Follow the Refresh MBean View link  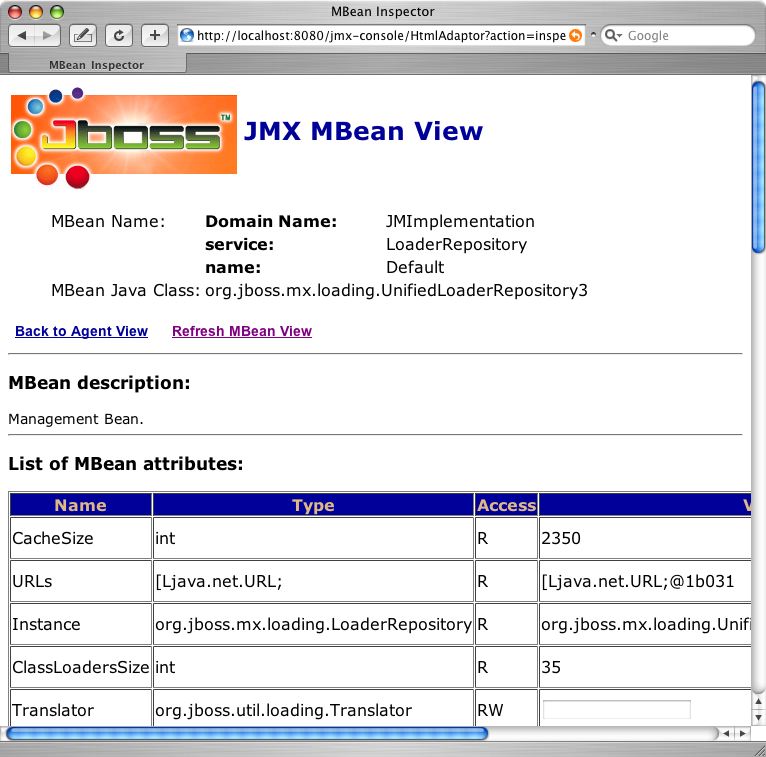click(242, 331)
